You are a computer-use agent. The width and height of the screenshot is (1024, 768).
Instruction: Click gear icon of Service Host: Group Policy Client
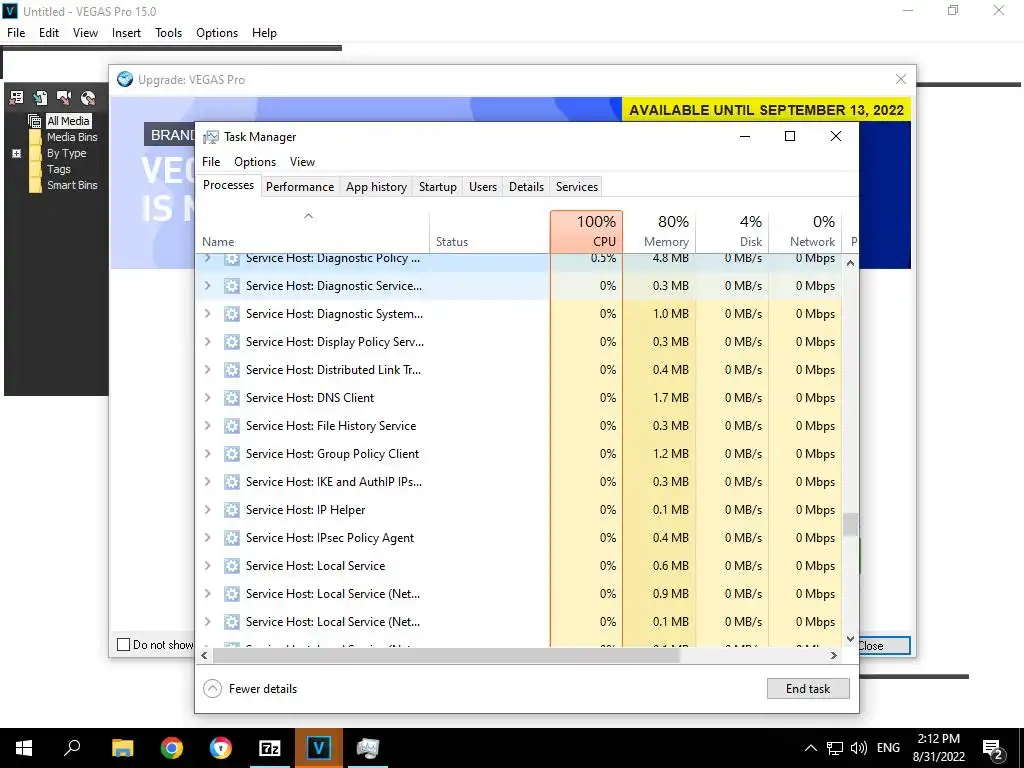coord(231,454)
